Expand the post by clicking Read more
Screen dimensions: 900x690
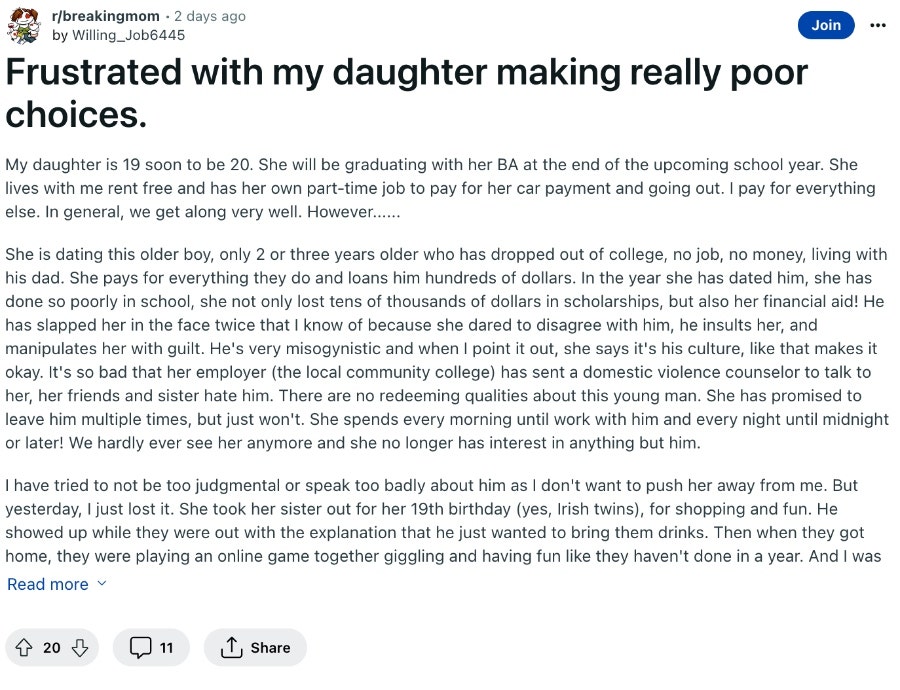pos(47,584)
